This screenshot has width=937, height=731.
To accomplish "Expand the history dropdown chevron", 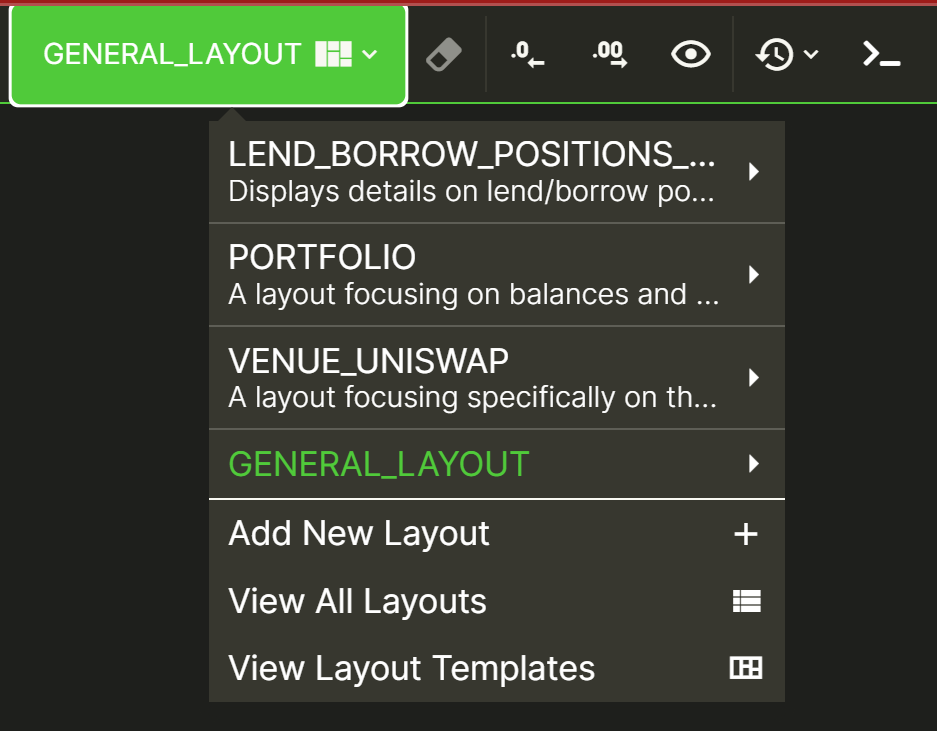I will point(811,54).
